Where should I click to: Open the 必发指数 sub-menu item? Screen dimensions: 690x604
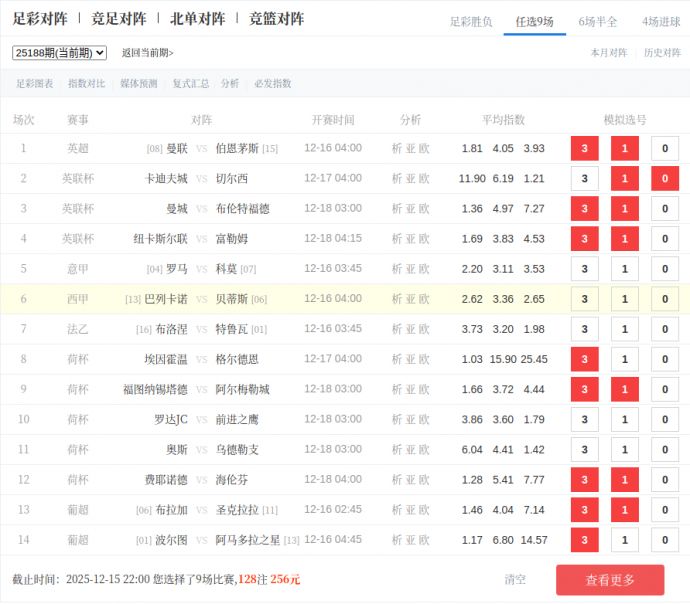[273, 84]
